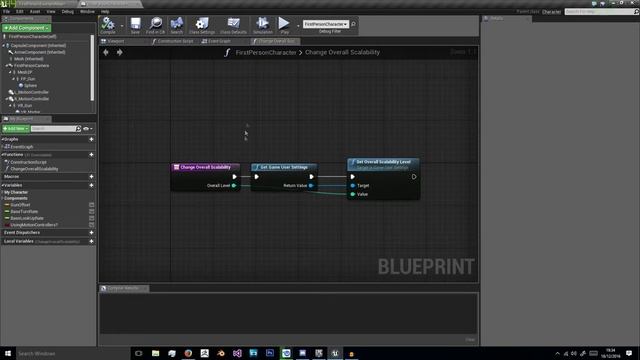
Task: Click the Components panel scrollbar
Action: [92, 68]
